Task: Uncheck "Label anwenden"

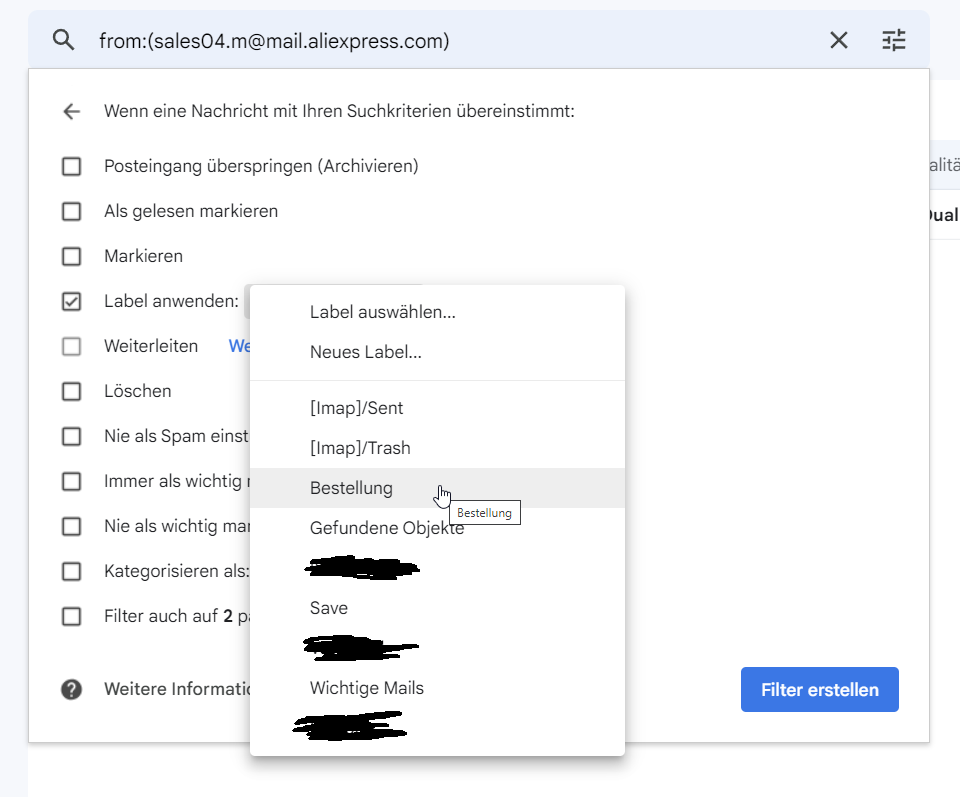Action: pyautogui.click(x=71, y=301)
